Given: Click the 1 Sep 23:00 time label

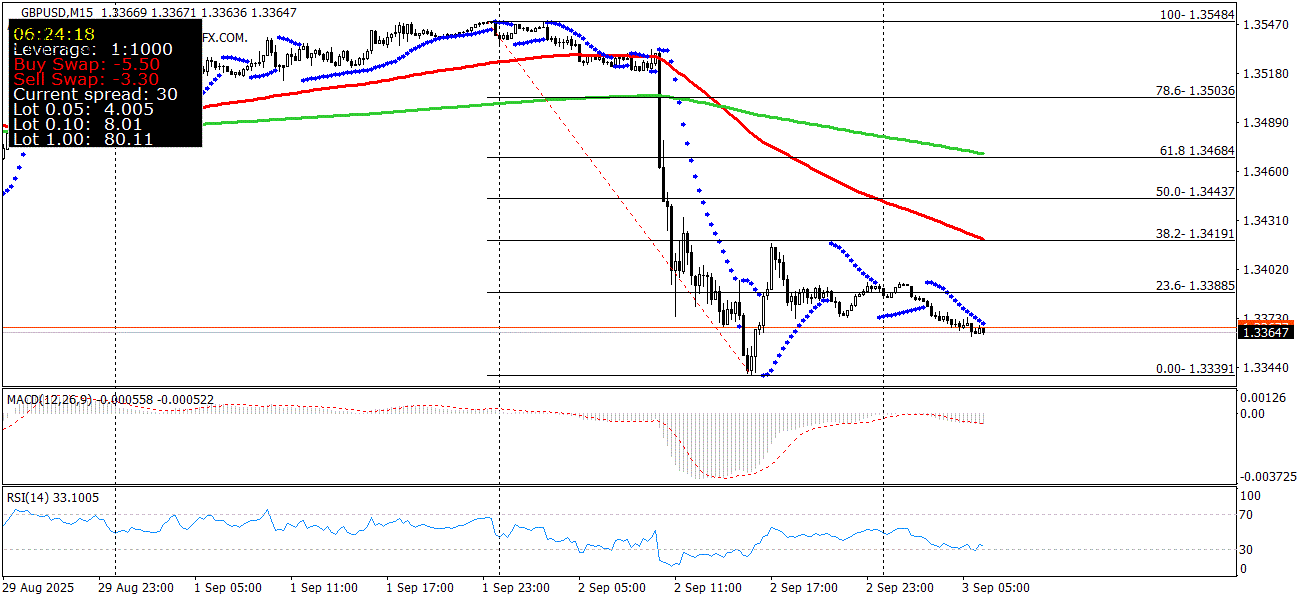Looking at the screenshot, I should point(515,588).
